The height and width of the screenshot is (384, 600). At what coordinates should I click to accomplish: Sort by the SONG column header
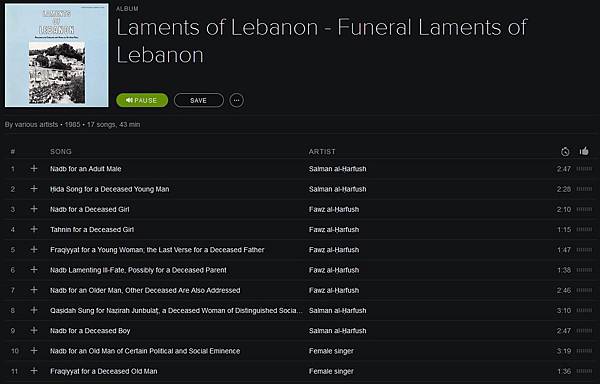point(61,151)
